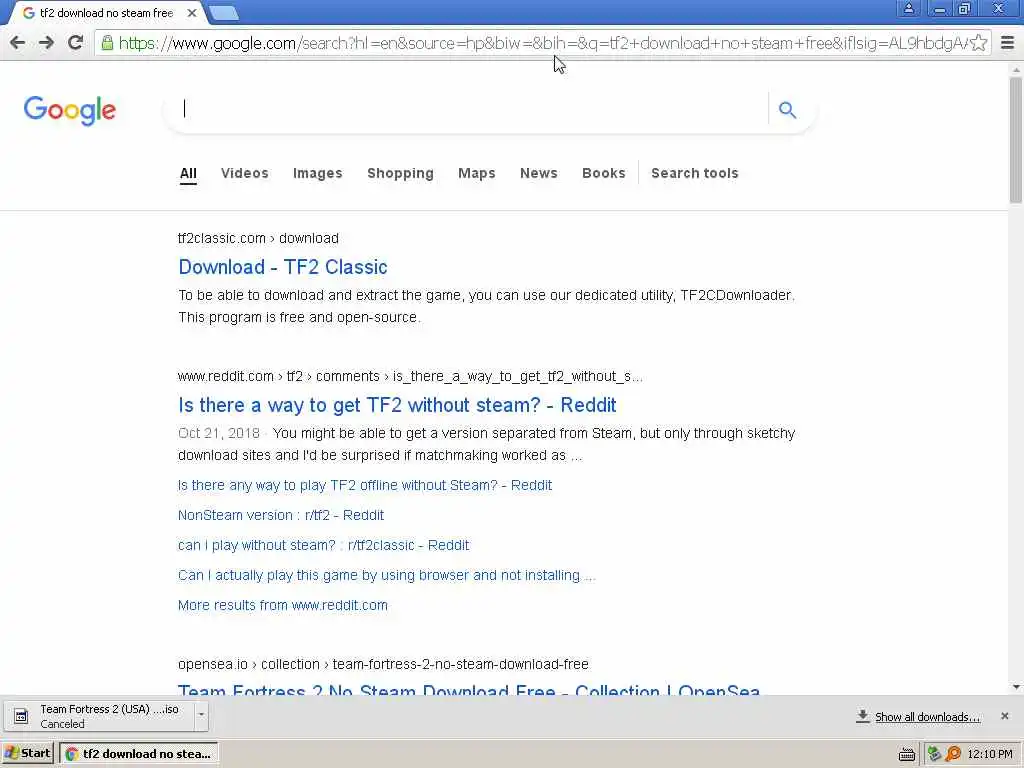
Task: Close the tf2 download browser tab
Action: tap(192, 13)
